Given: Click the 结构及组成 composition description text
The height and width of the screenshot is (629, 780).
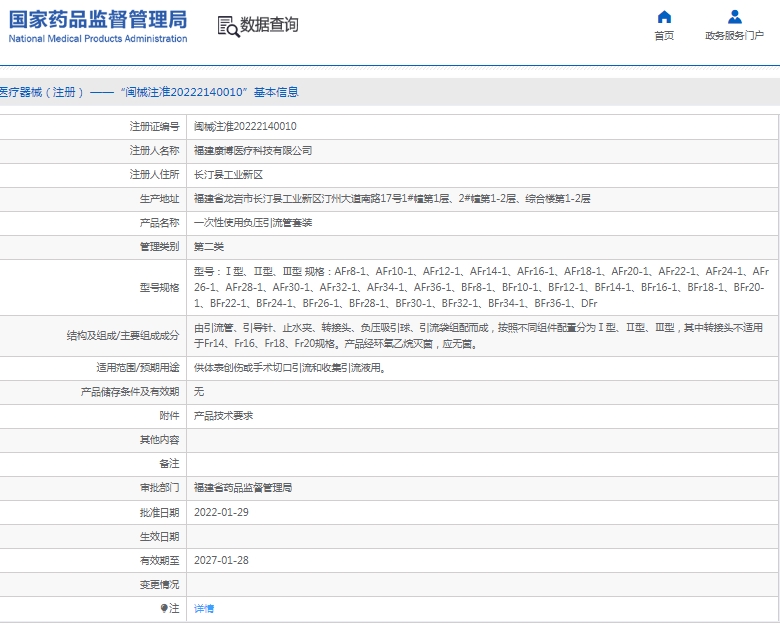Looking at the screenshot, I should (479, 335).
